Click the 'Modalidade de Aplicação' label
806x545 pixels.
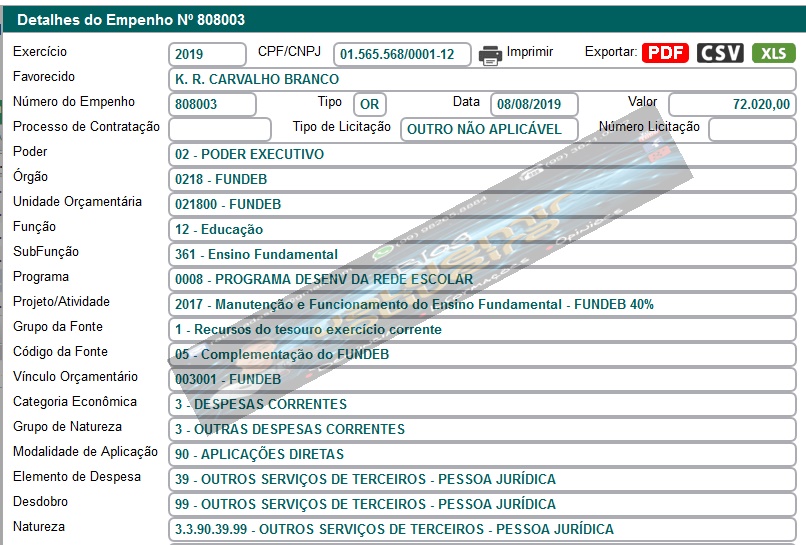tap(85, 452)
